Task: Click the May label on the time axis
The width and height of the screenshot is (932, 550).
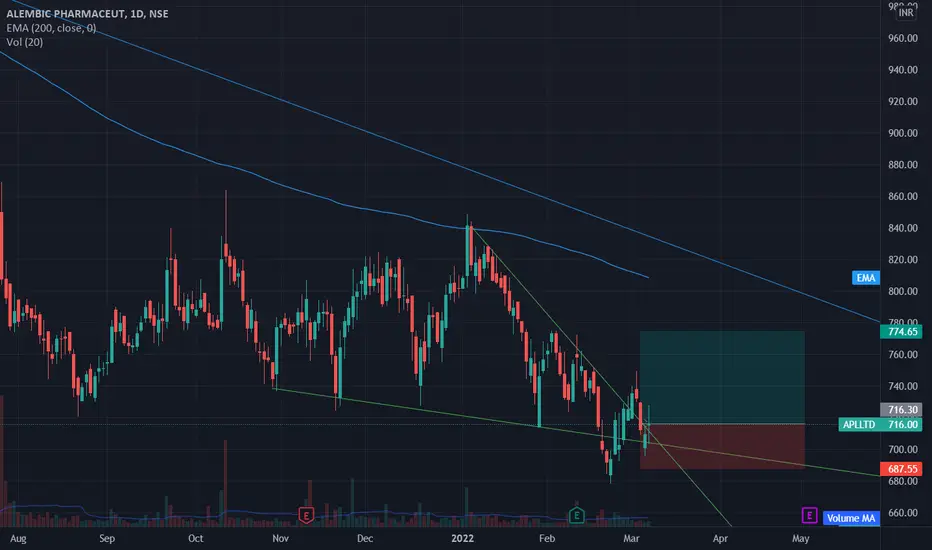Action: (x=801, y=539)
